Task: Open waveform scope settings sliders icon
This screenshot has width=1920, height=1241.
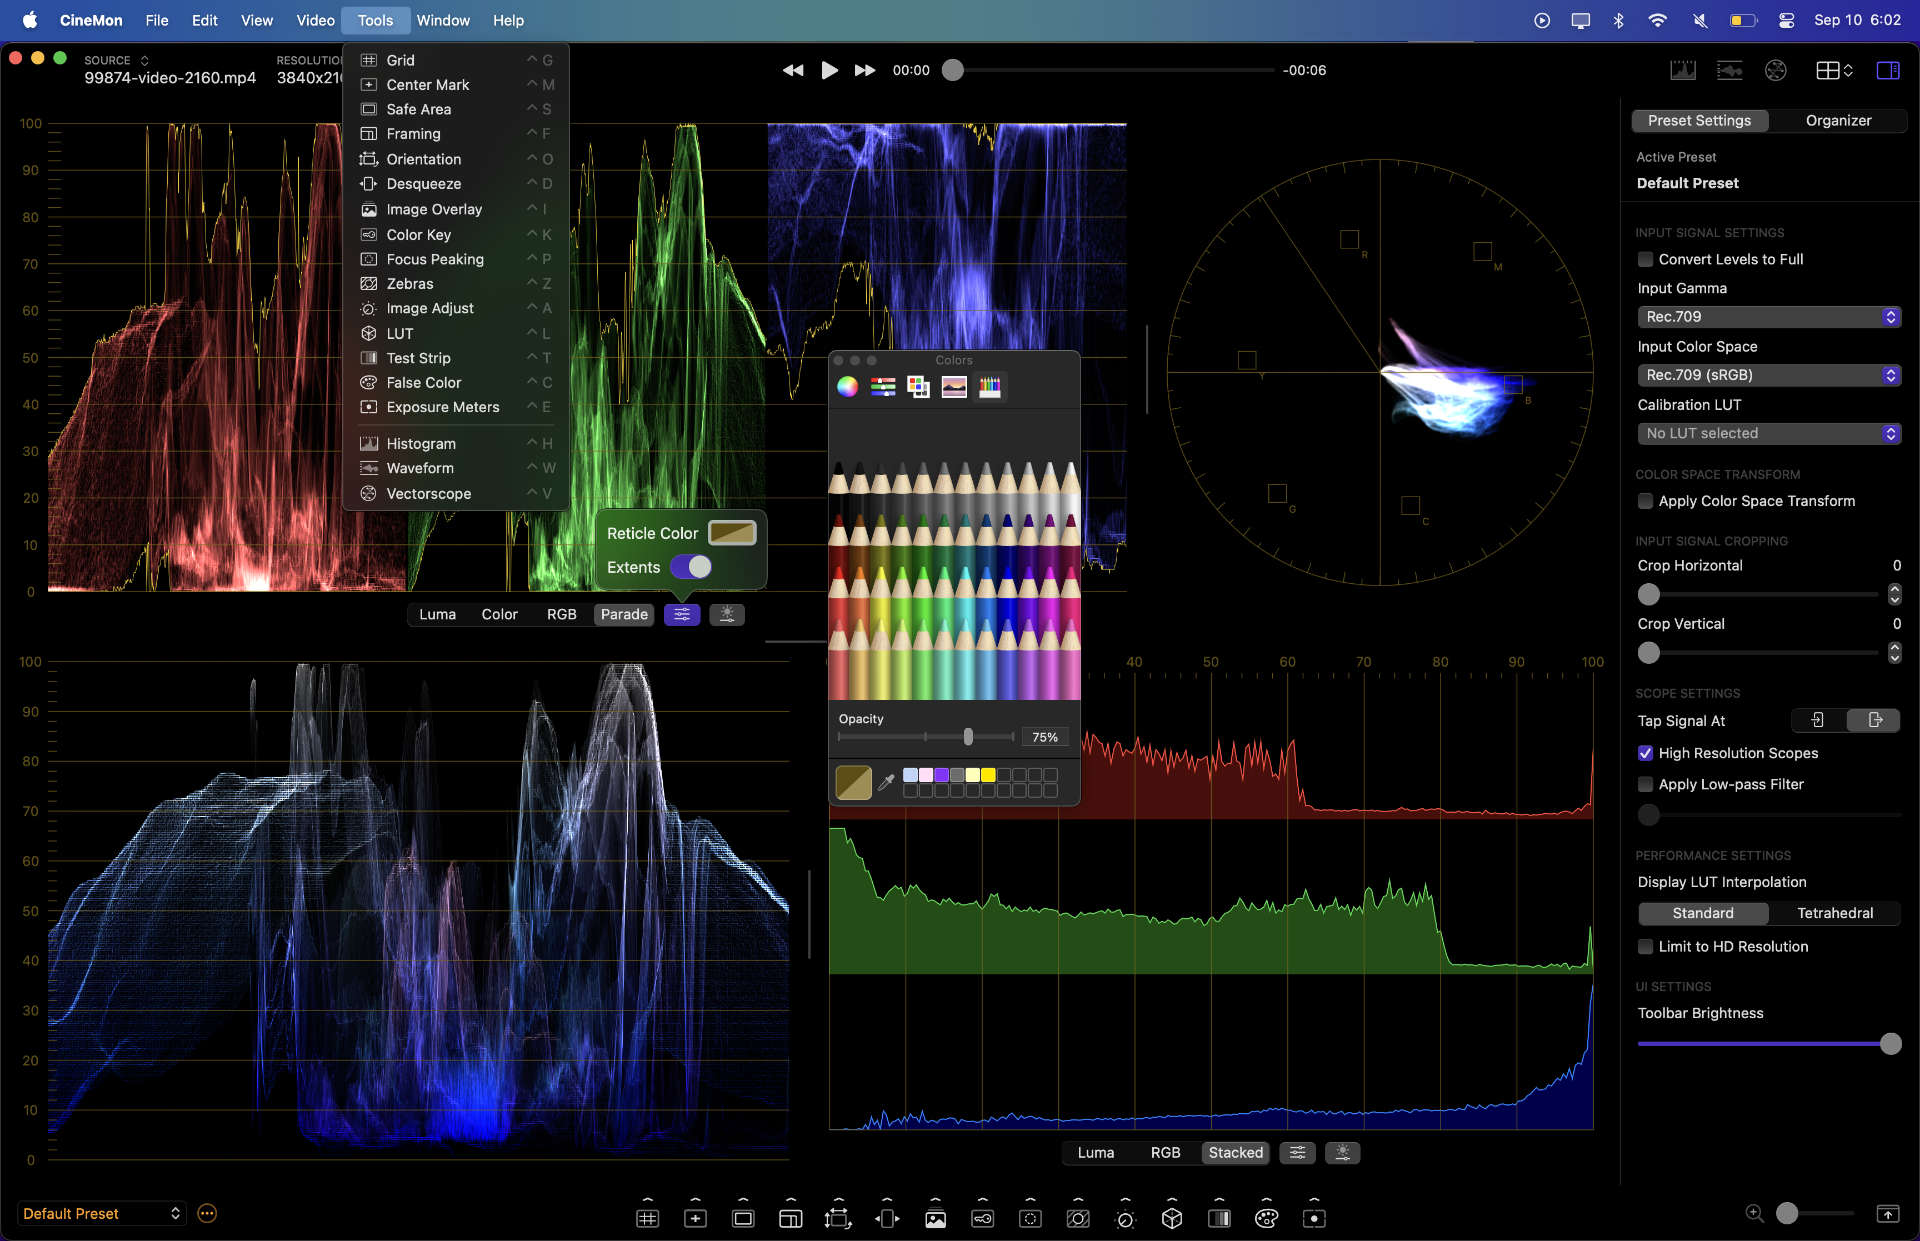Action: point(682,614)
